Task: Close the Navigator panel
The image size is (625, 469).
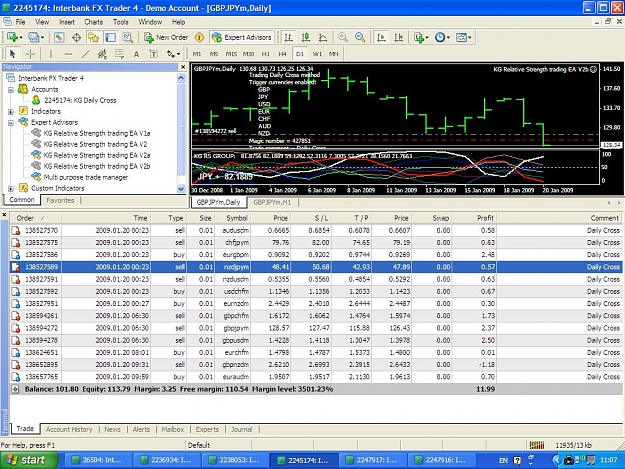Action: (183, 67)
